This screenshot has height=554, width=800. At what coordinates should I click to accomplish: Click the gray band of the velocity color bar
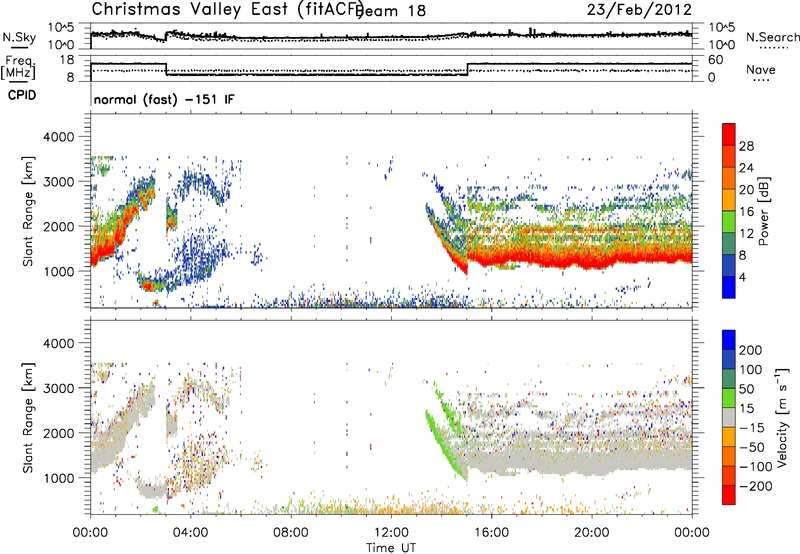click(729, 418)
